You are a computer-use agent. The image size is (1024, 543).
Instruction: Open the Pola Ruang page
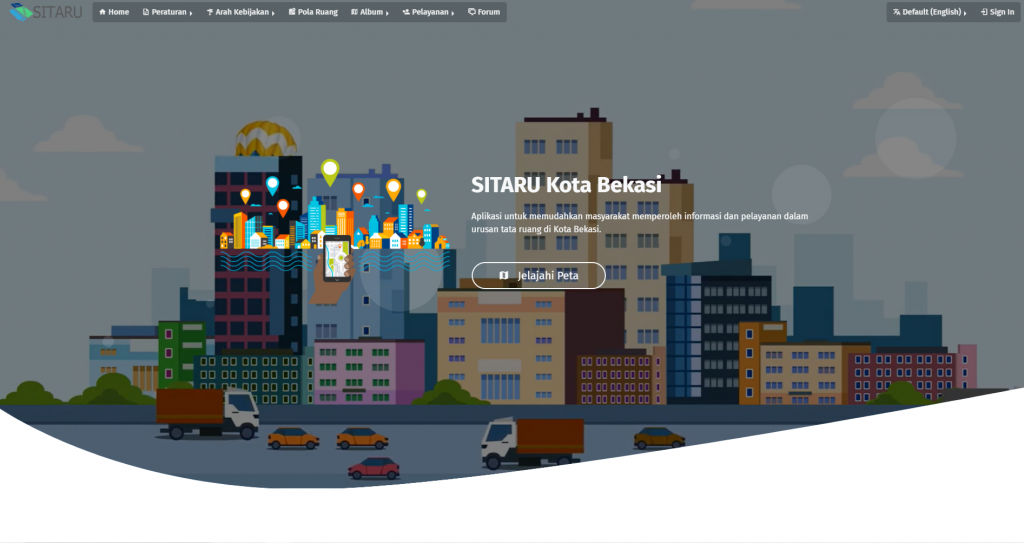(313, 12)
